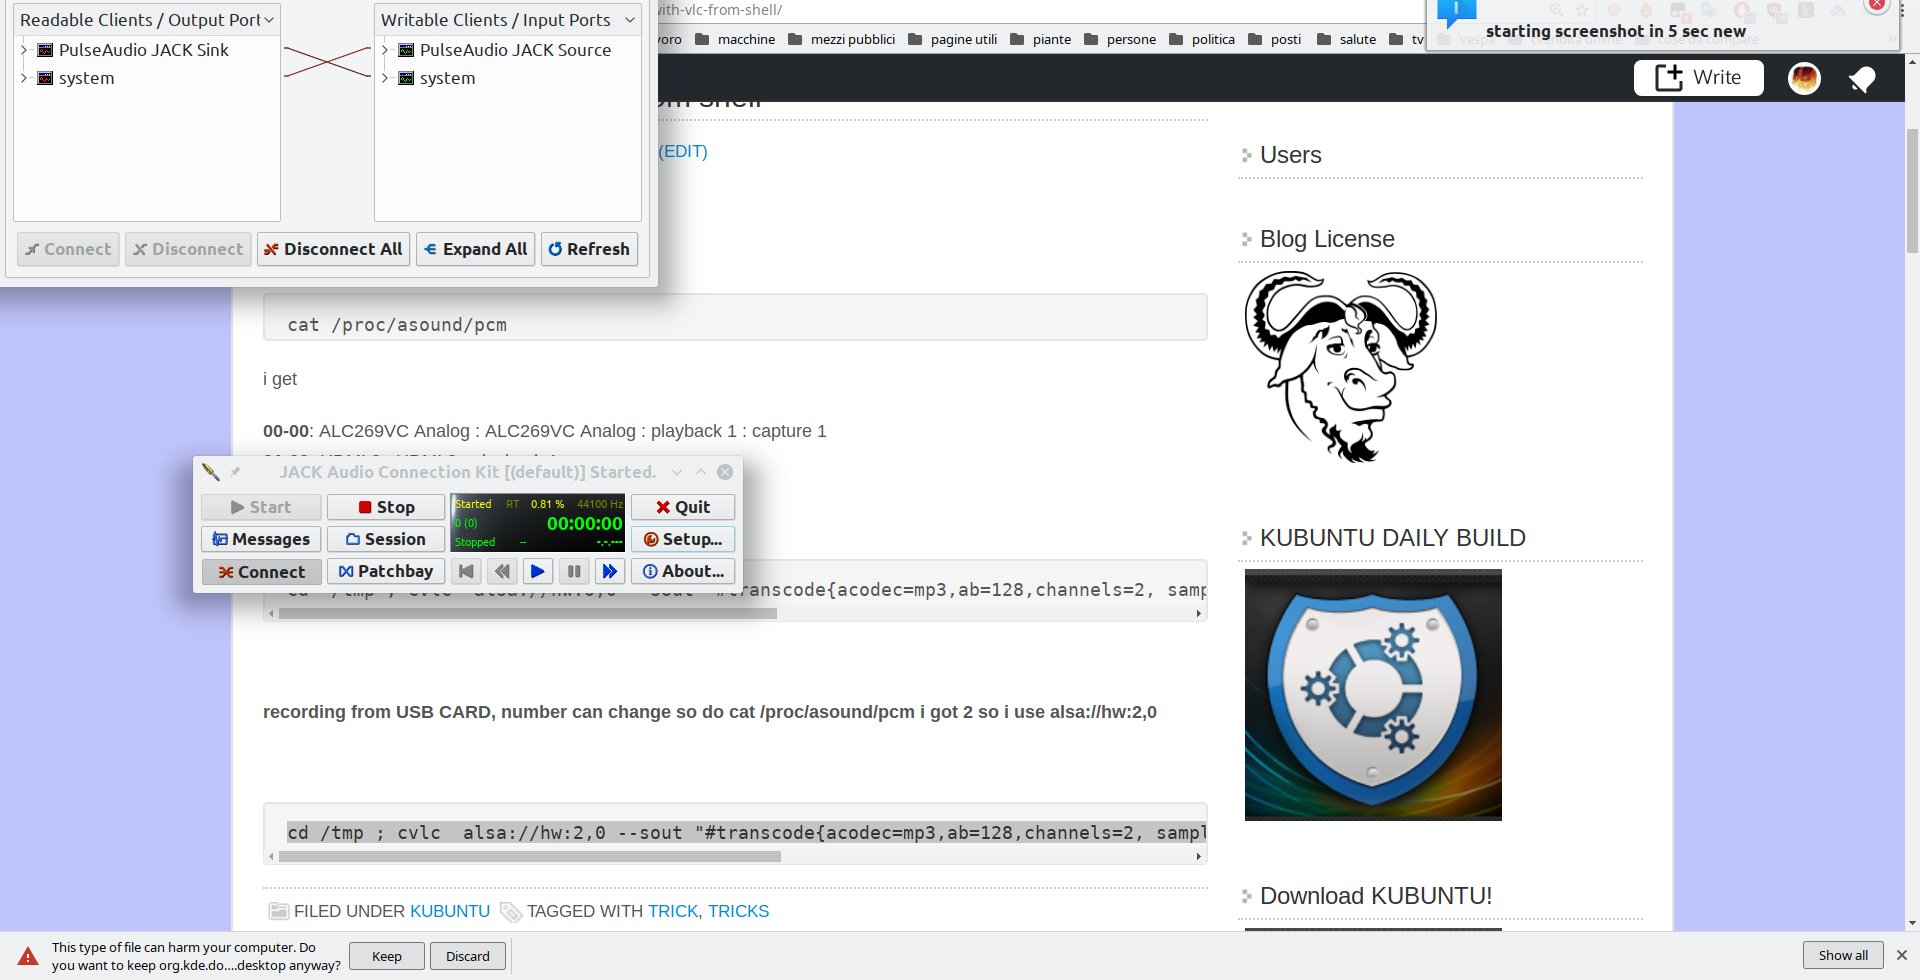Close the downloads bar
The width and height of the screenshot is (1920, 980).
point(1902,955)
